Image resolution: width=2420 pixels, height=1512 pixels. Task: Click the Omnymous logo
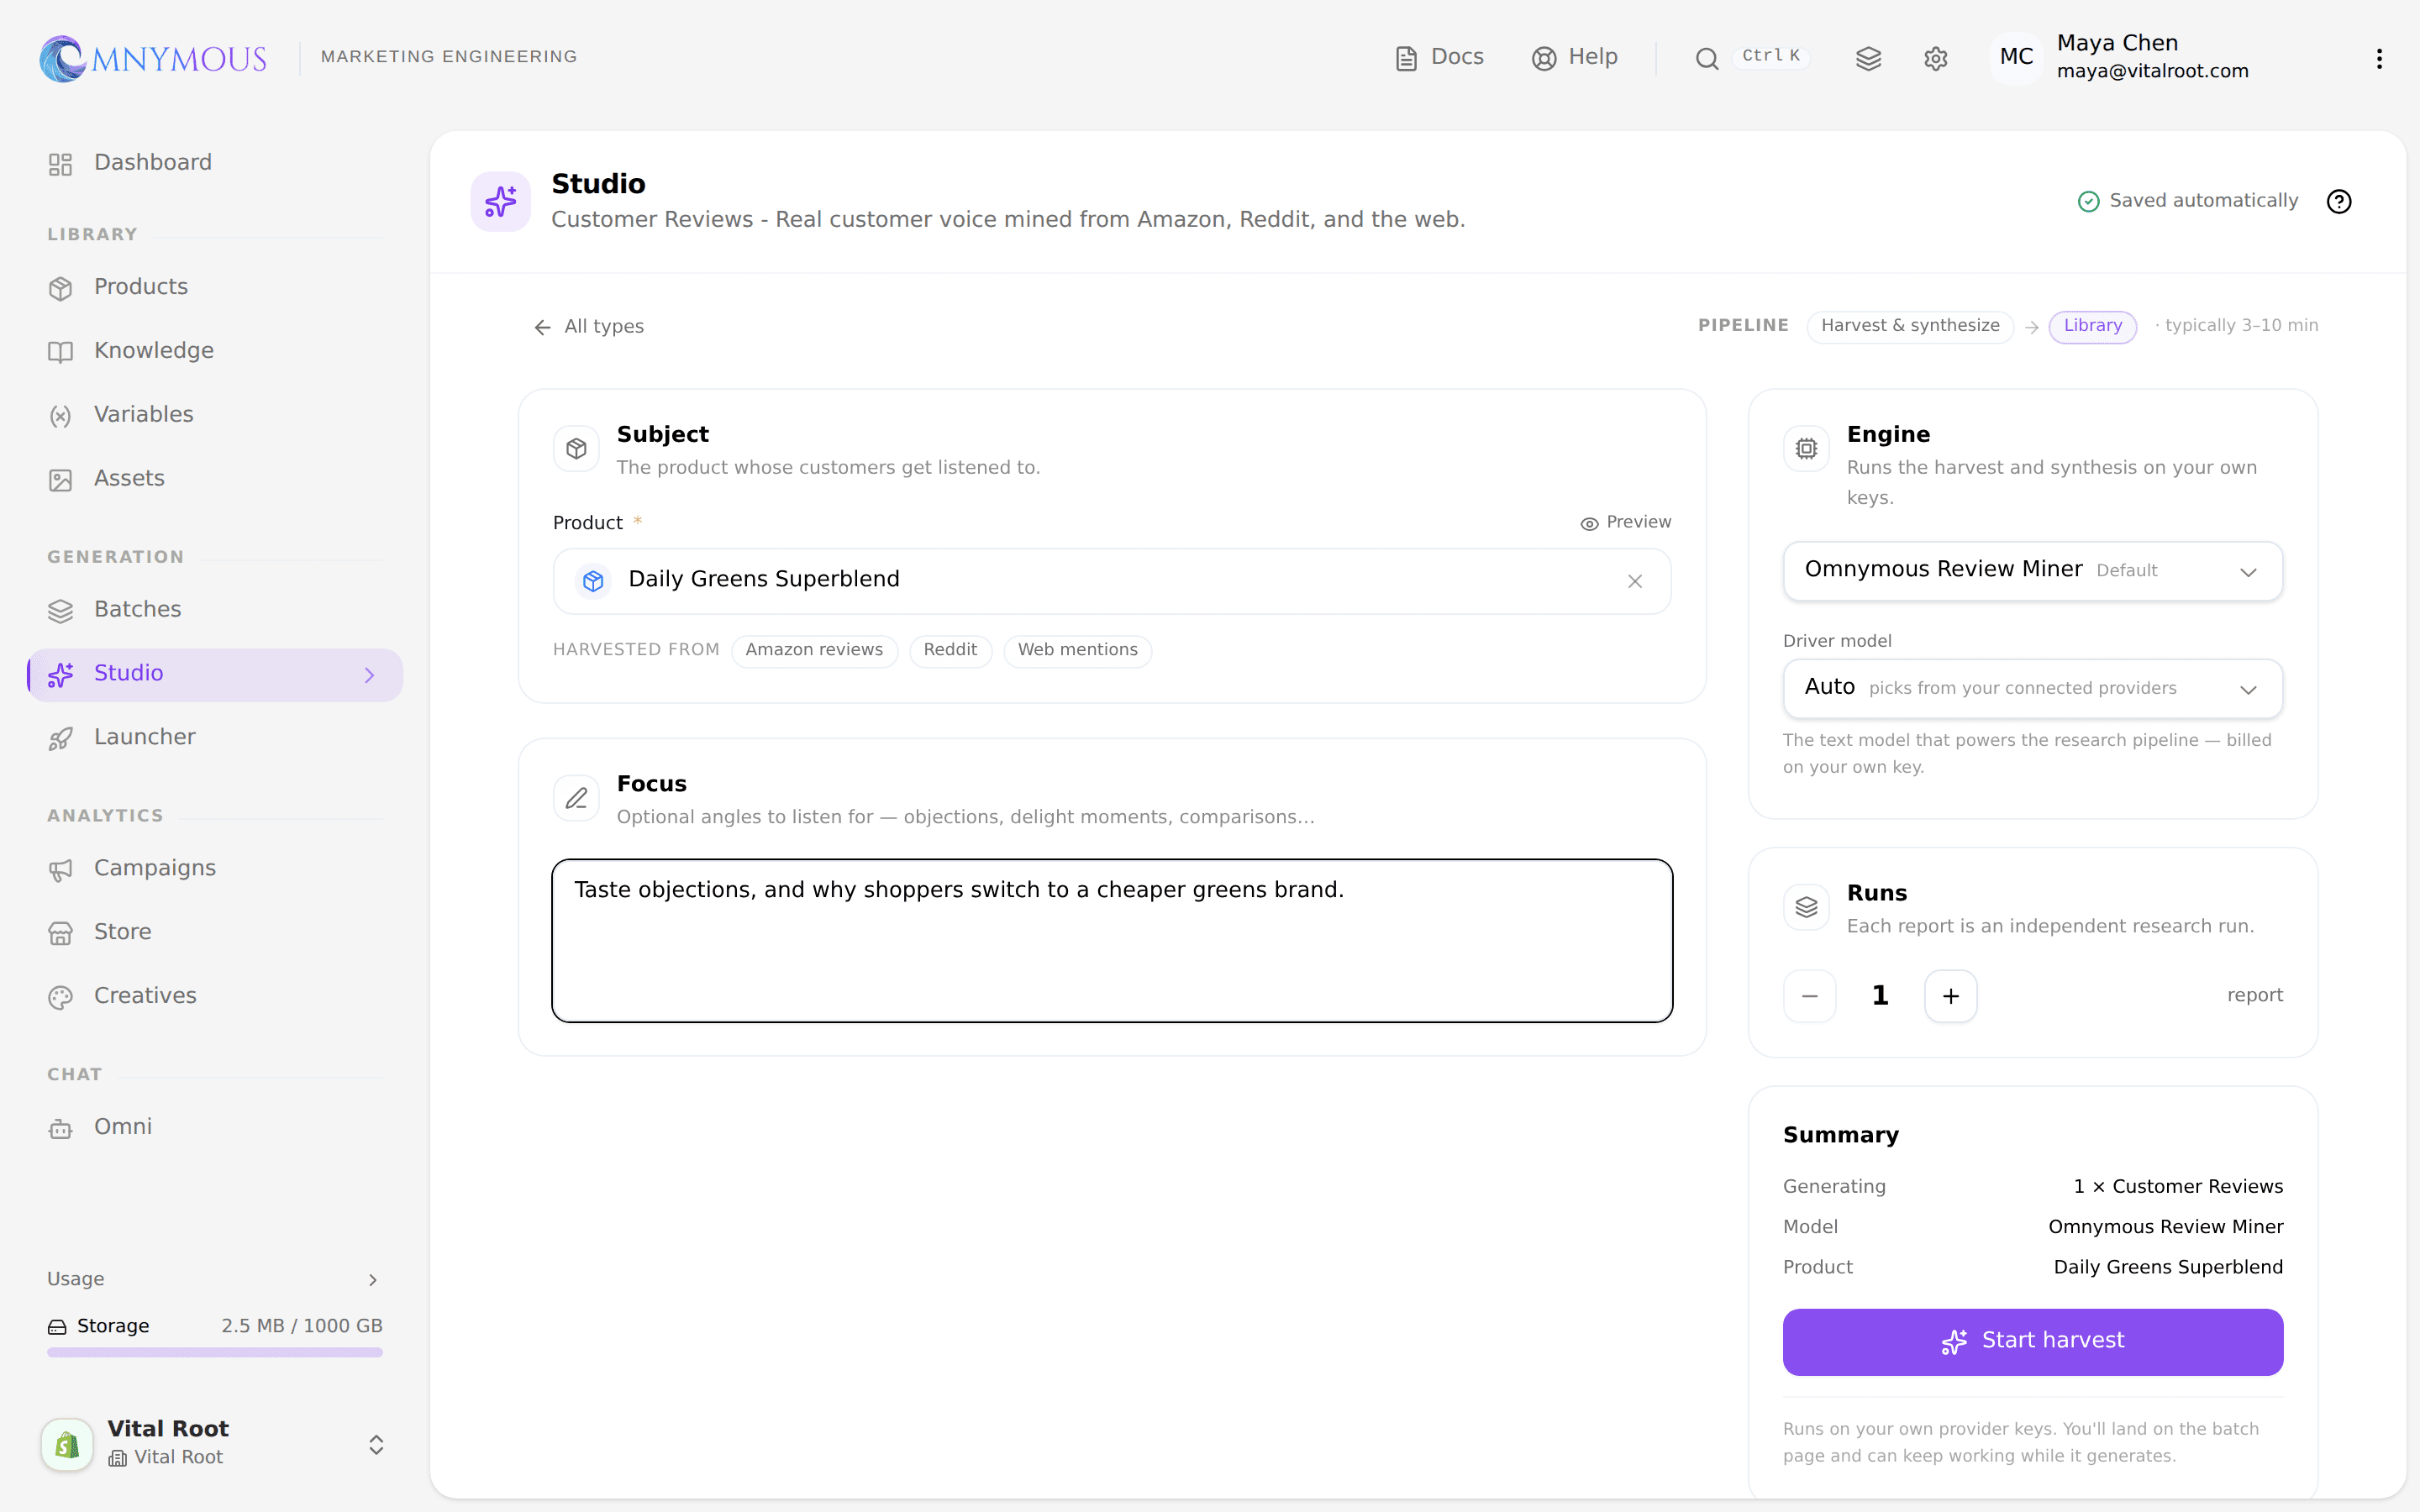tap(153, 58)
